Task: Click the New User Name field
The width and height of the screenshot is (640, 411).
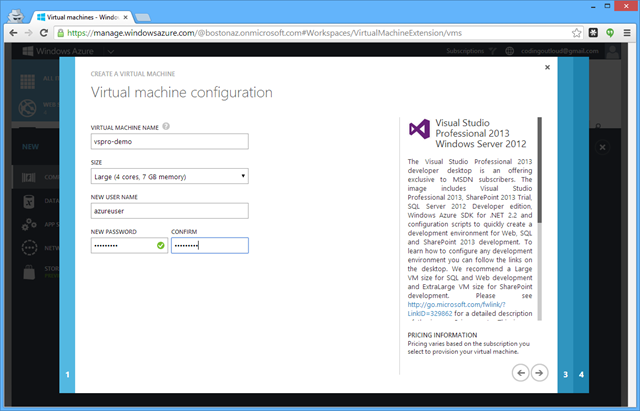Action: click(x=169, y=210)
